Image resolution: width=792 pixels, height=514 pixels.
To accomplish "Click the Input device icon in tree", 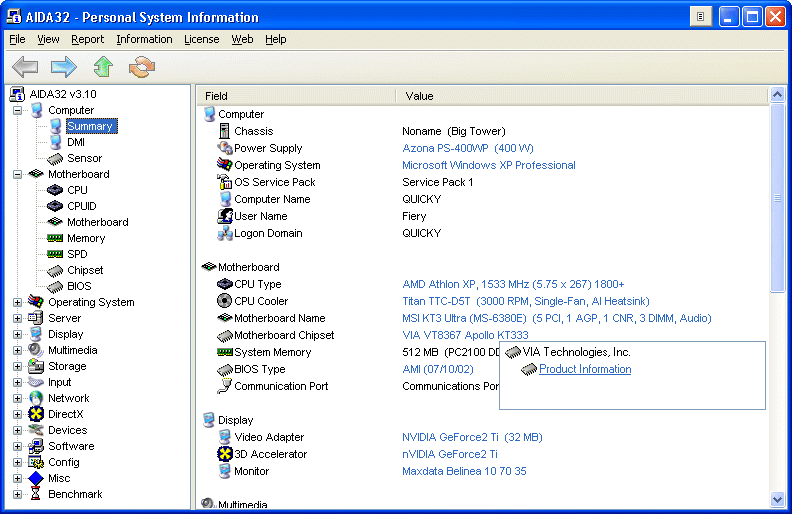I will [36, 382].
